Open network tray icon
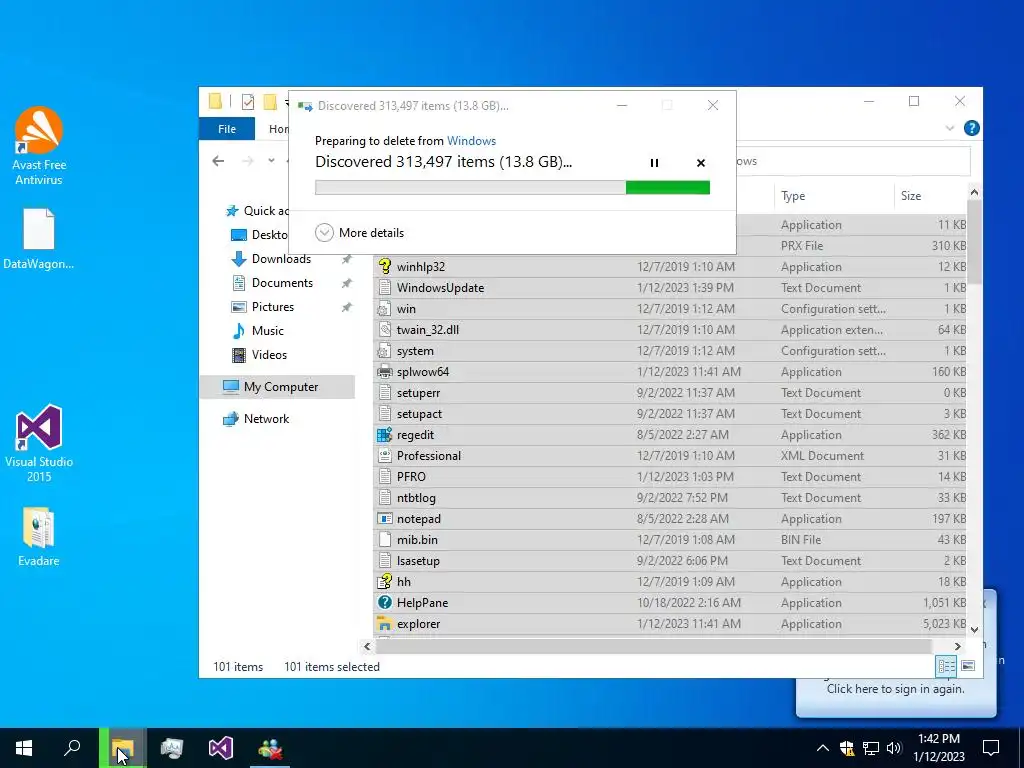Image resolution: width=1024 pixels, height=768 pixels. click(871, 748)
